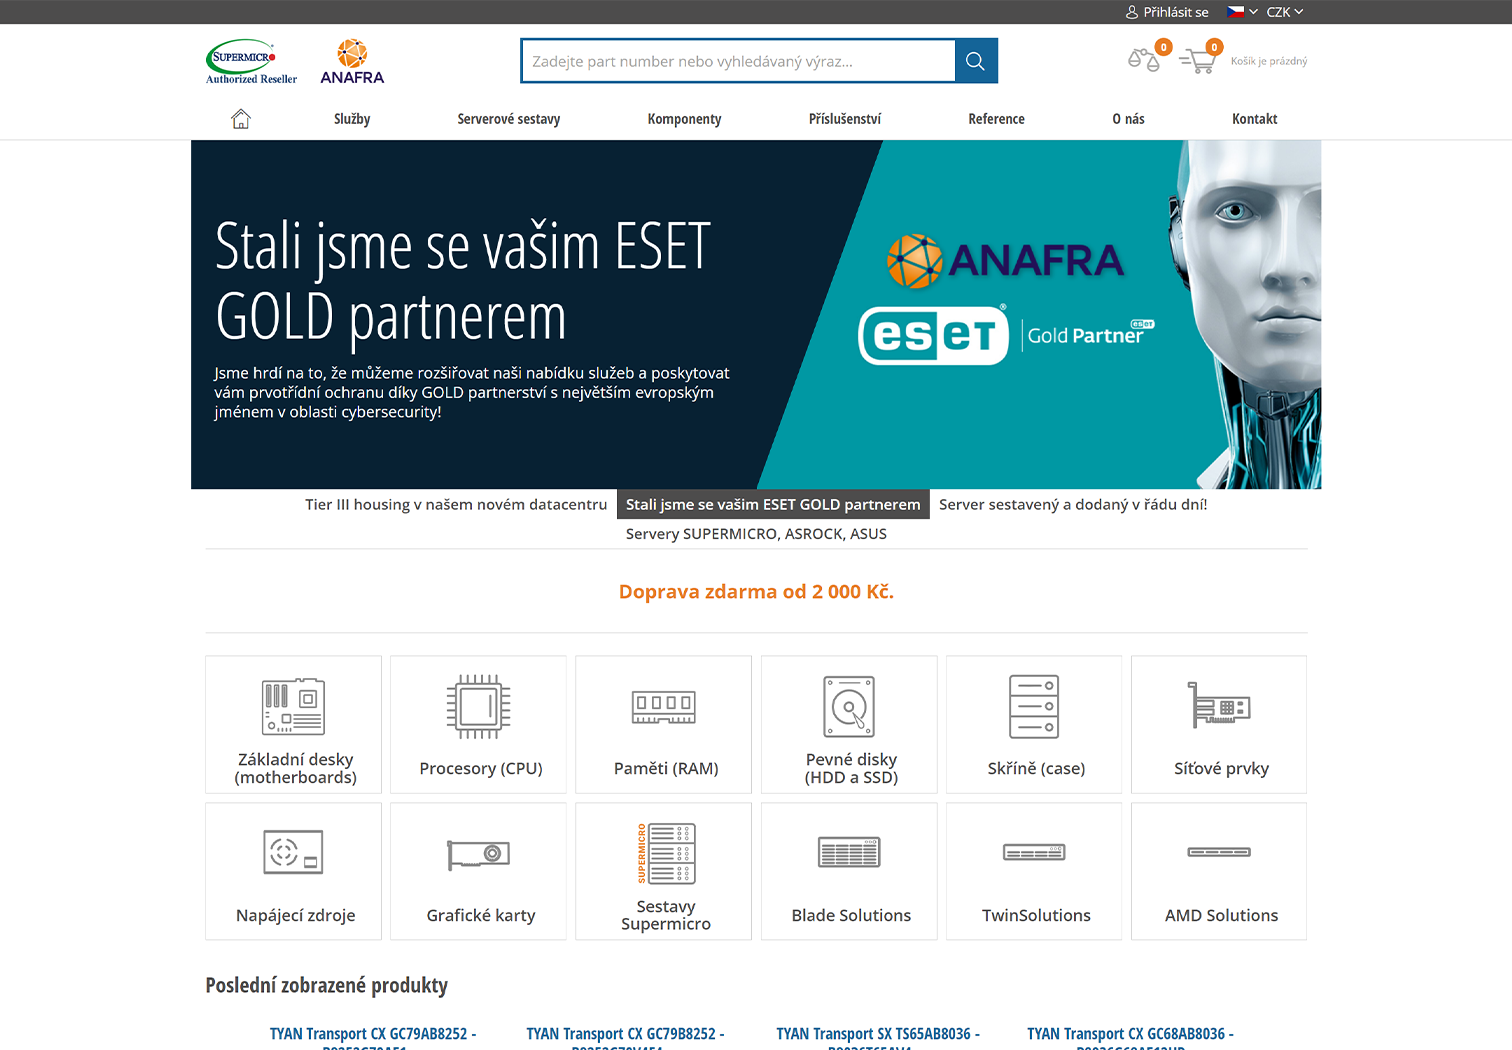The image size is (1512, 1050).
Task: Show the Server sestavený a dodaný slide
Action: point(1072,504)
